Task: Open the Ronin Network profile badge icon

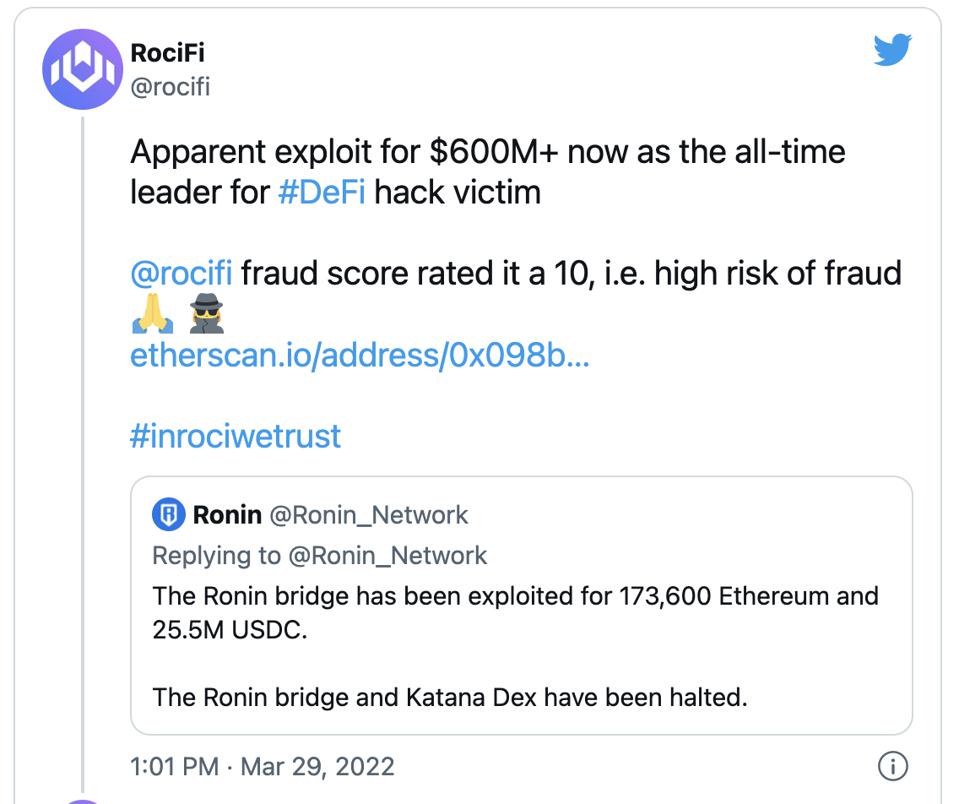Action: [168, 514]
